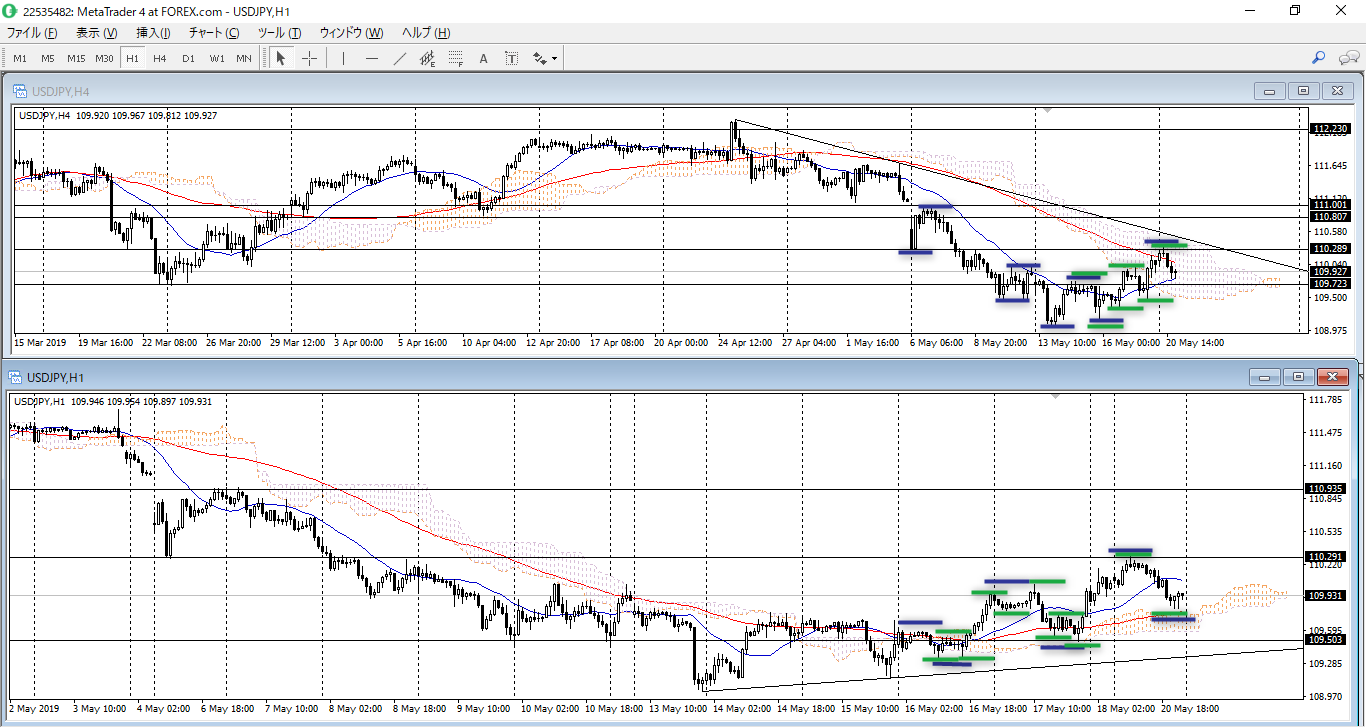Open the ファイル (F) menu
This screenshot has height=728, width=1366.
coord(32,33)
